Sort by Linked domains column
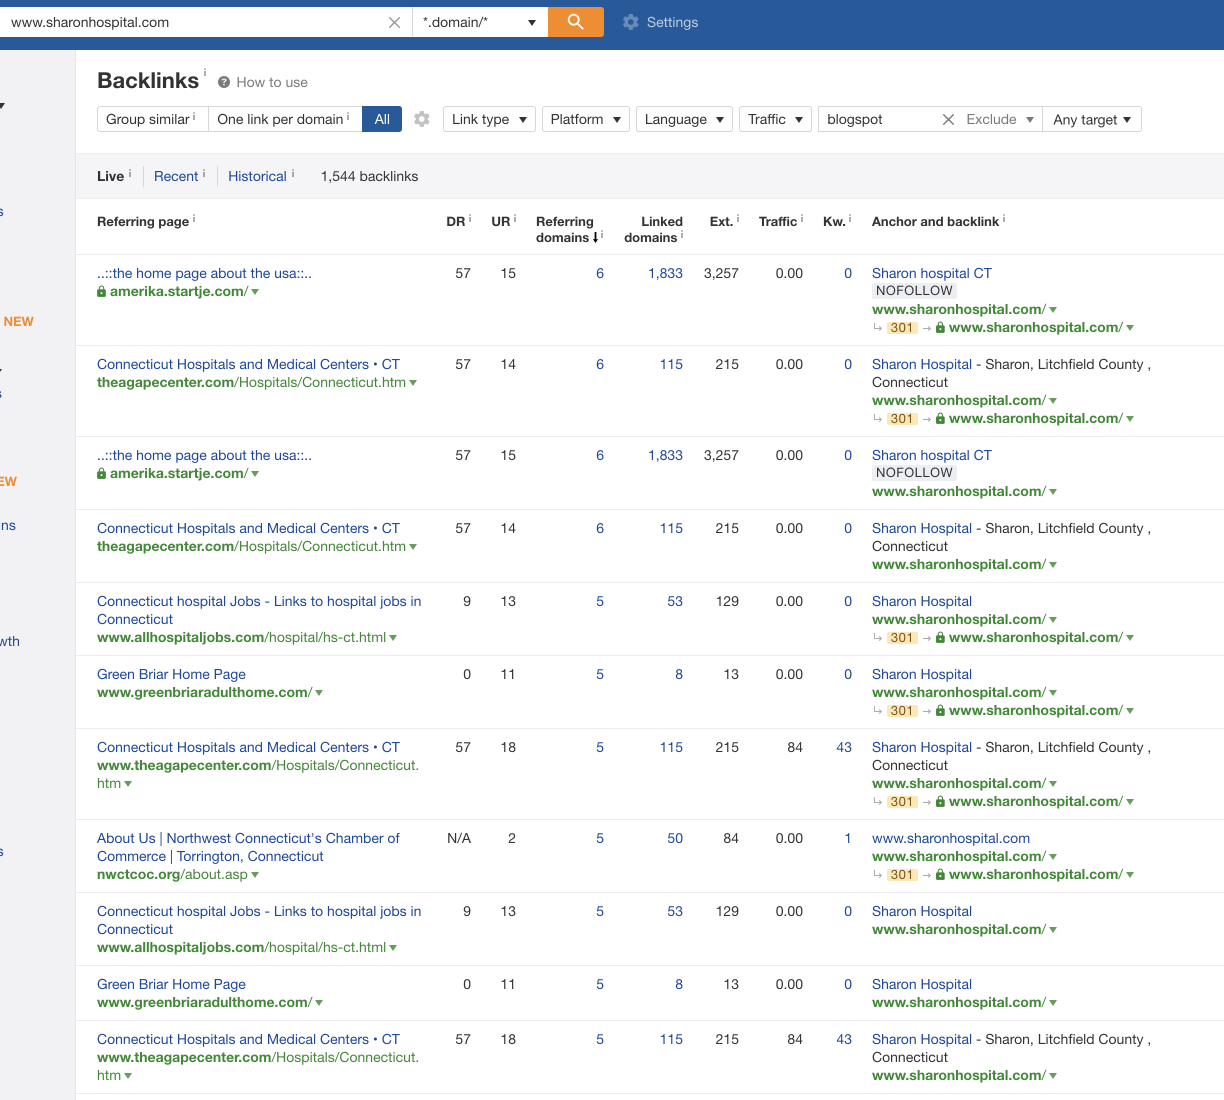 [x=653, y=229]
